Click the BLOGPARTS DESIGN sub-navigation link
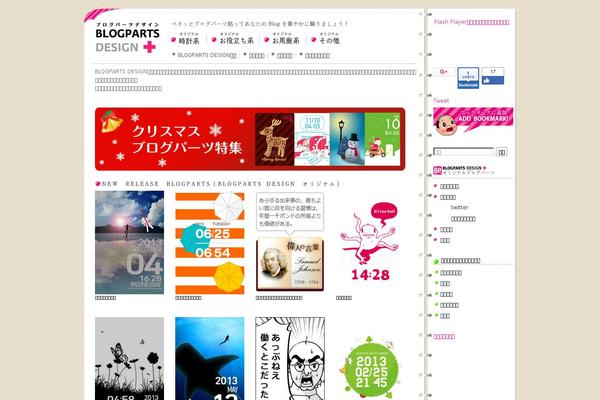The width and height of the screenshot is (600, 400). click(x=205, y=56)
